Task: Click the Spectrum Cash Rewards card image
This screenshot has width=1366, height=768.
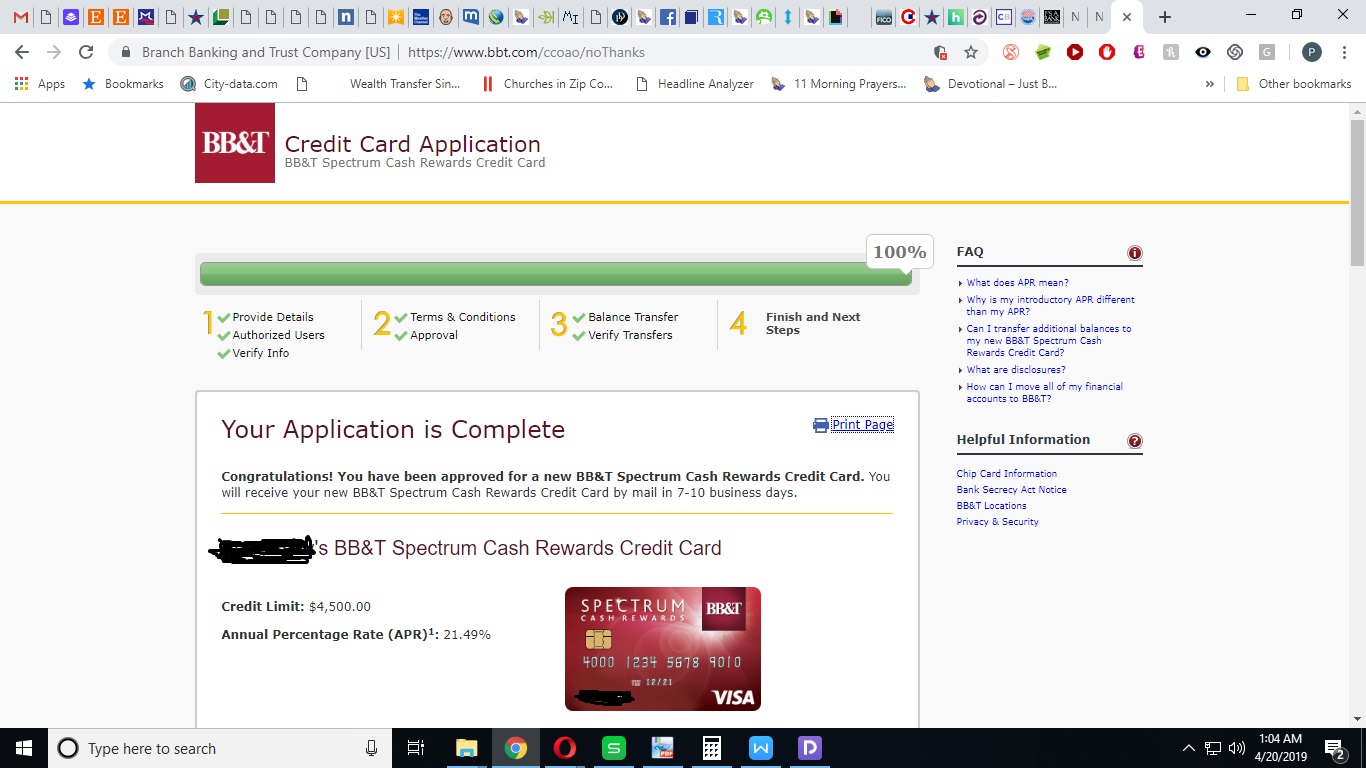Action: 663,649
